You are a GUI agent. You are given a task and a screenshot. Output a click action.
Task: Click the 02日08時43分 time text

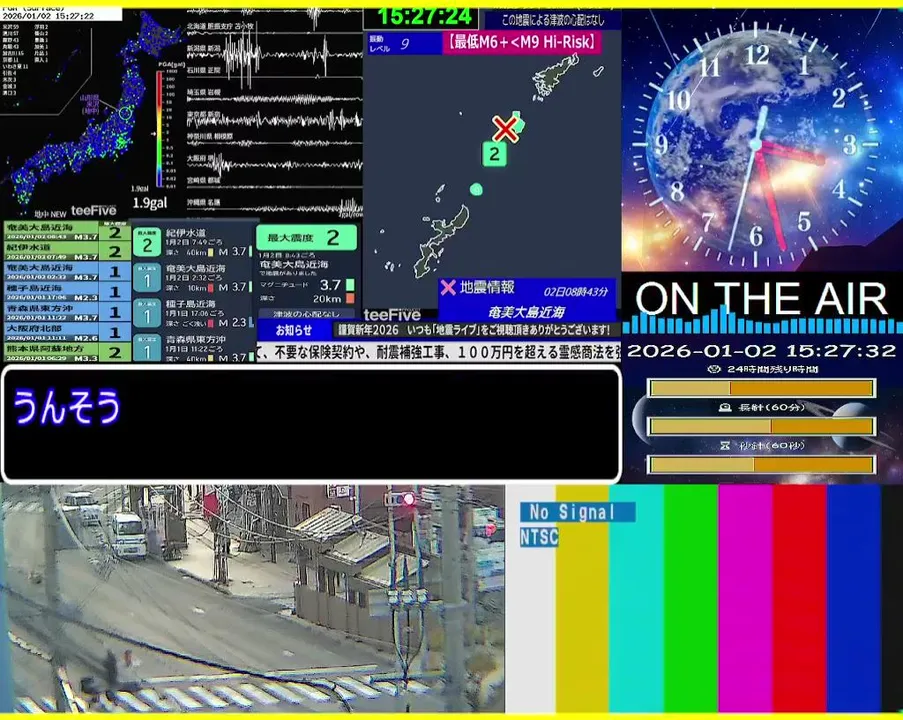[x=575, y=291]
